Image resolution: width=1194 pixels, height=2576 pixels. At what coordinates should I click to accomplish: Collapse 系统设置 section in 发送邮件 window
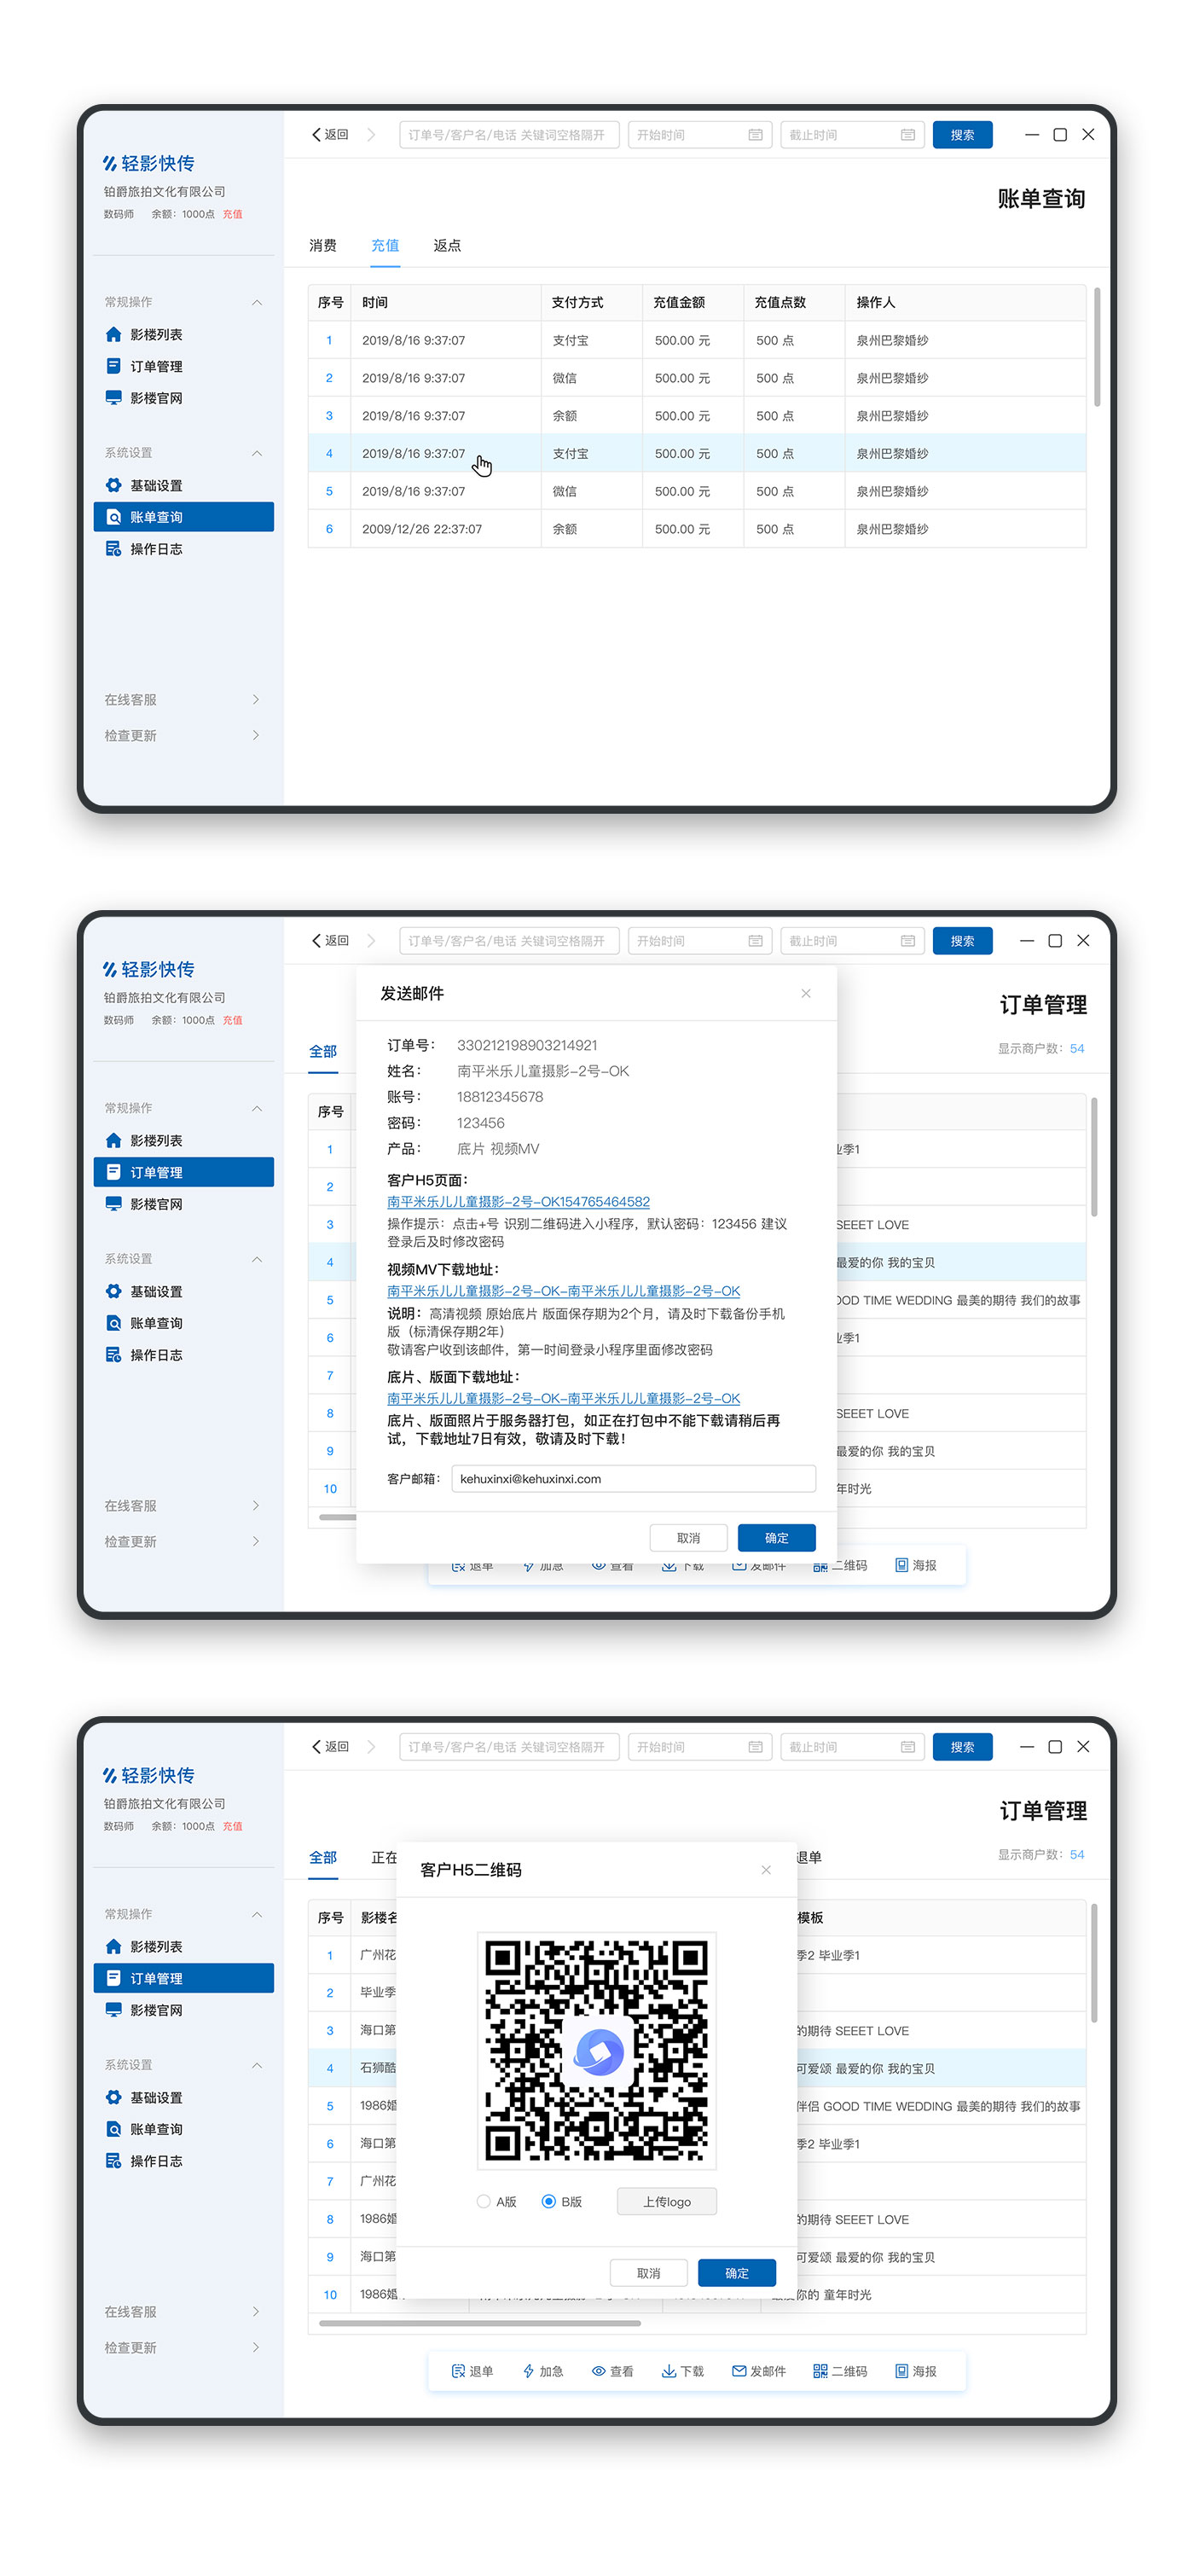257,1259
